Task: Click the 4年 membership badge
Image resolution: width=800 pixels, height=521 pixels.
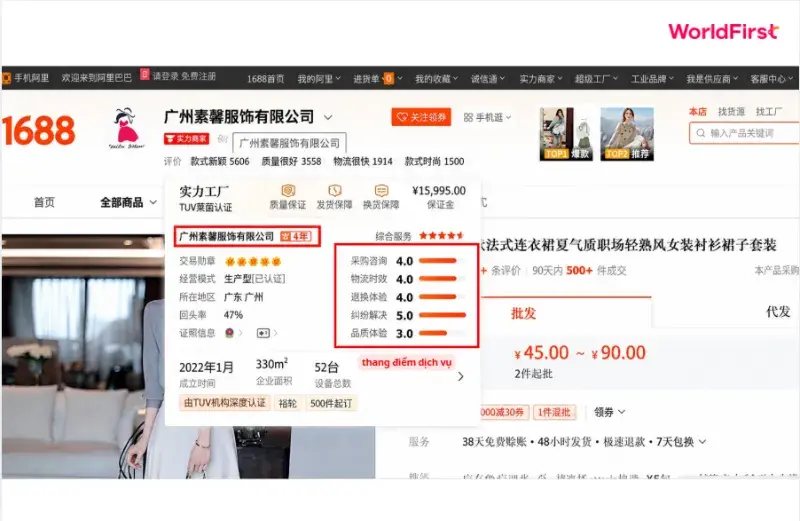Action: point(296,237)
